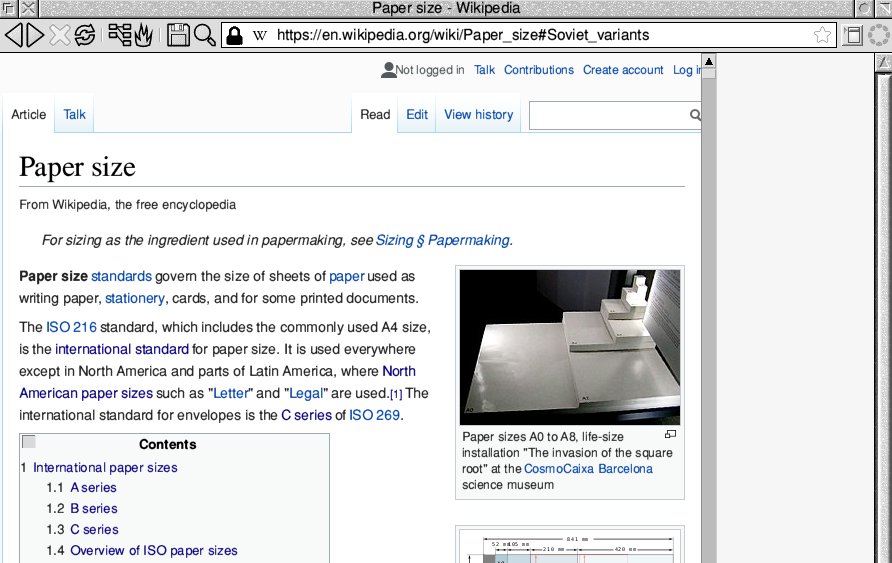The image size is (892, 563).
Task: Toggle the Contents box checkbox
Action: click(x=28, y=442)
